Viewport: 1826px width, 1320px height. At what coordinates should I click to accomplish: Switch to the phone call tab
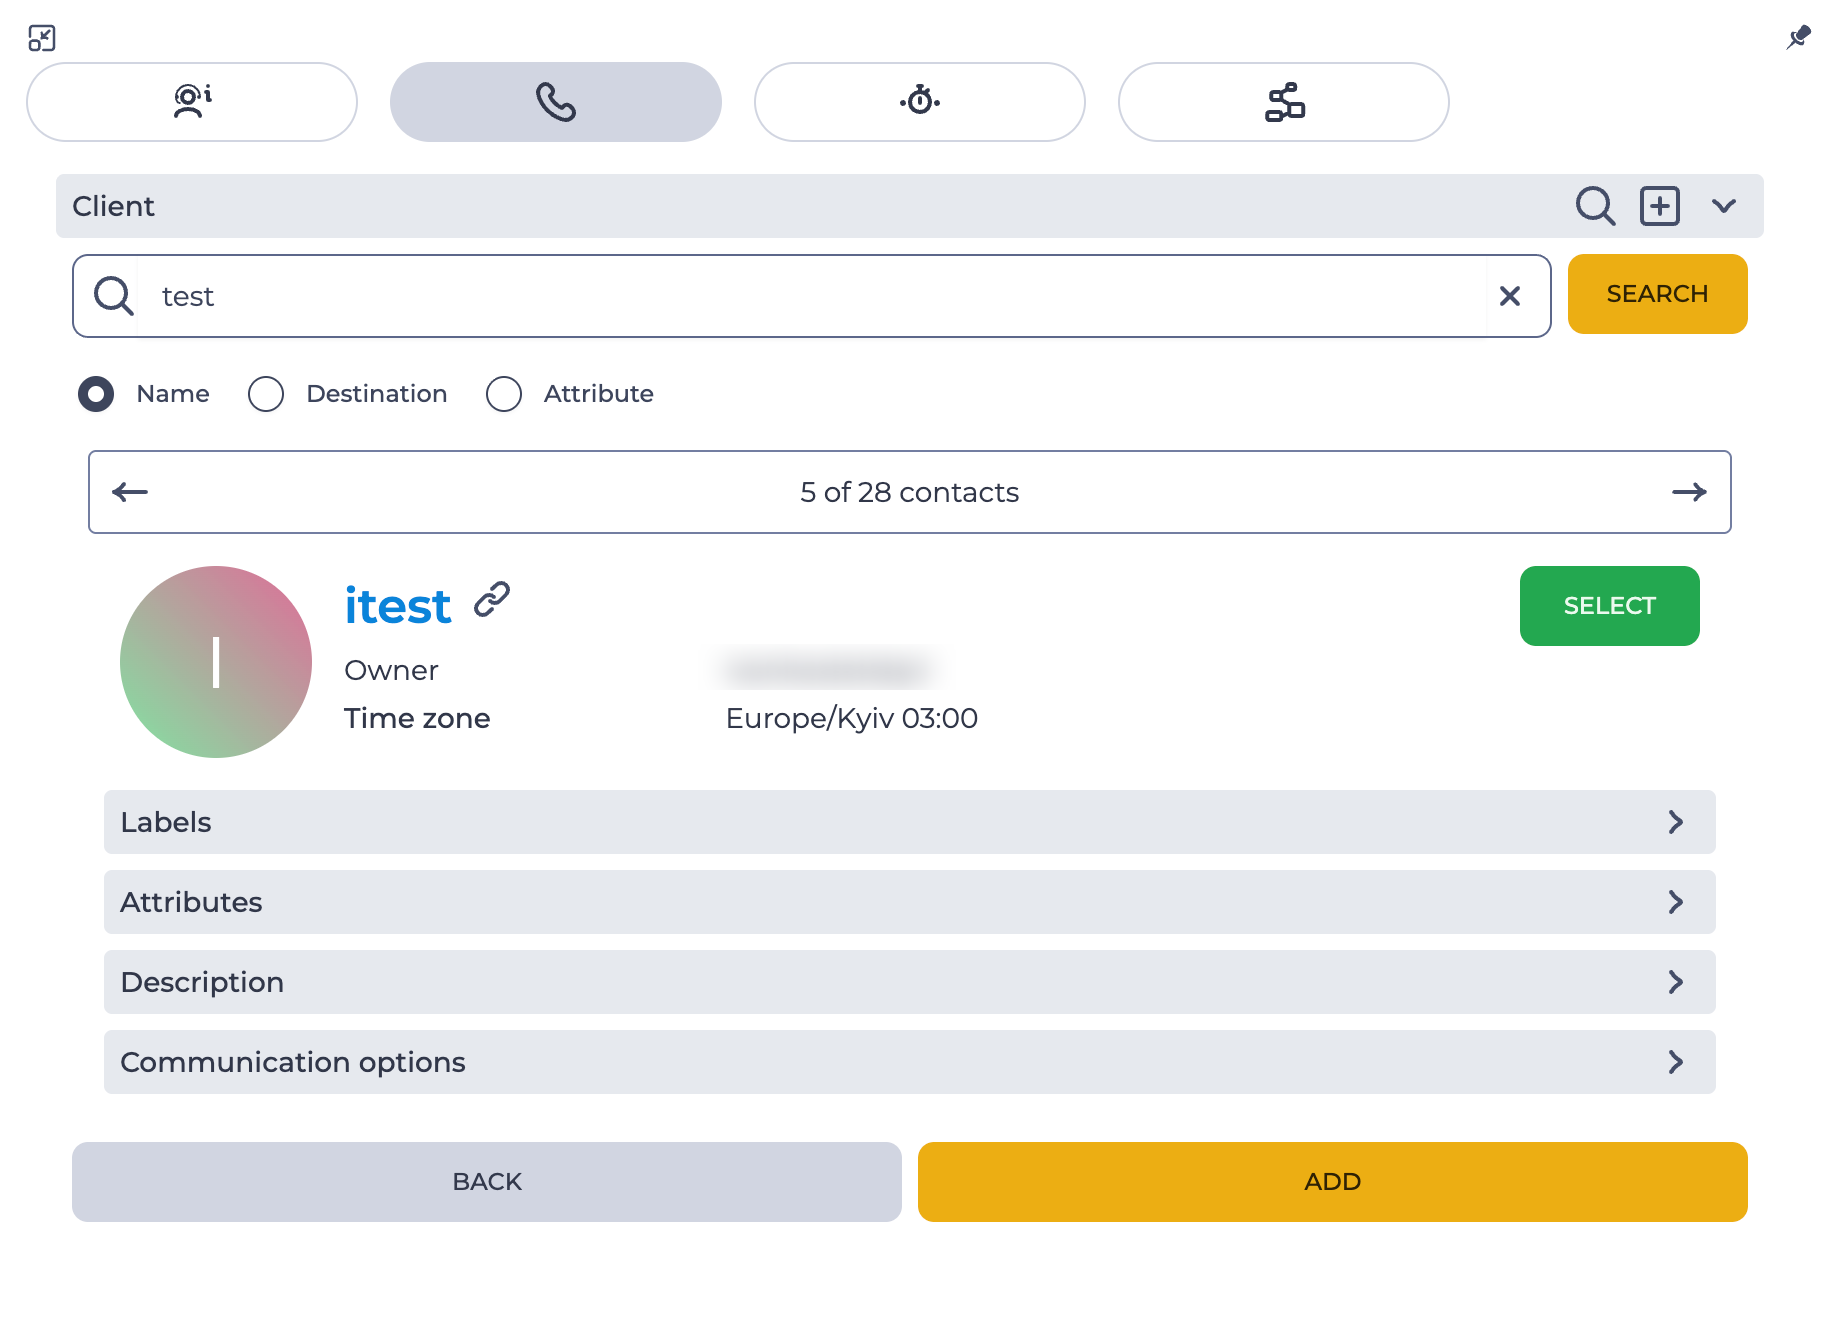pos(556,102)
